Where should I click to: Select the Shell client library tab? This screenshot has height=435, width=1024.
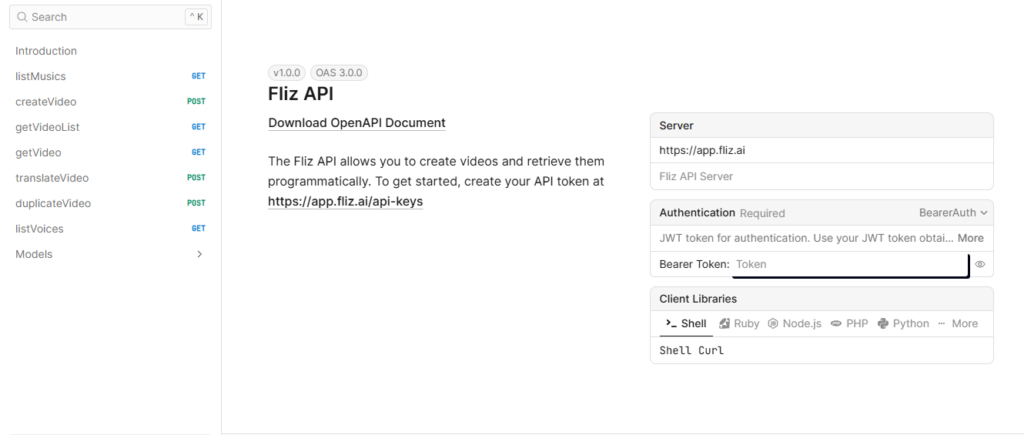(x=686, y=324)
